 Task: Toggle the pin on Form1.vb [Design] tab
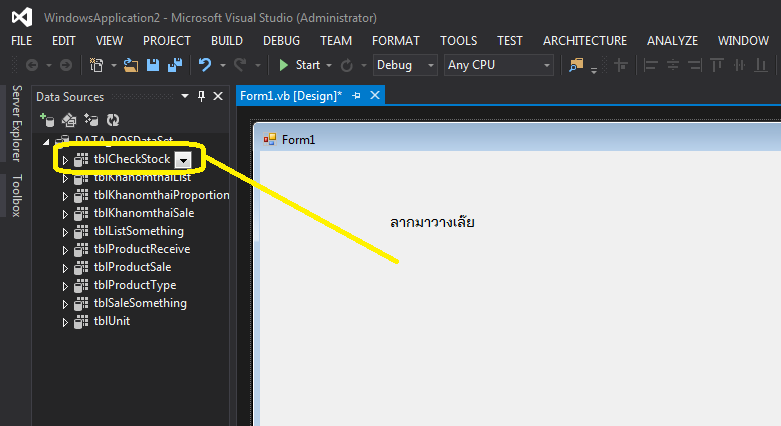pos(356,96)
